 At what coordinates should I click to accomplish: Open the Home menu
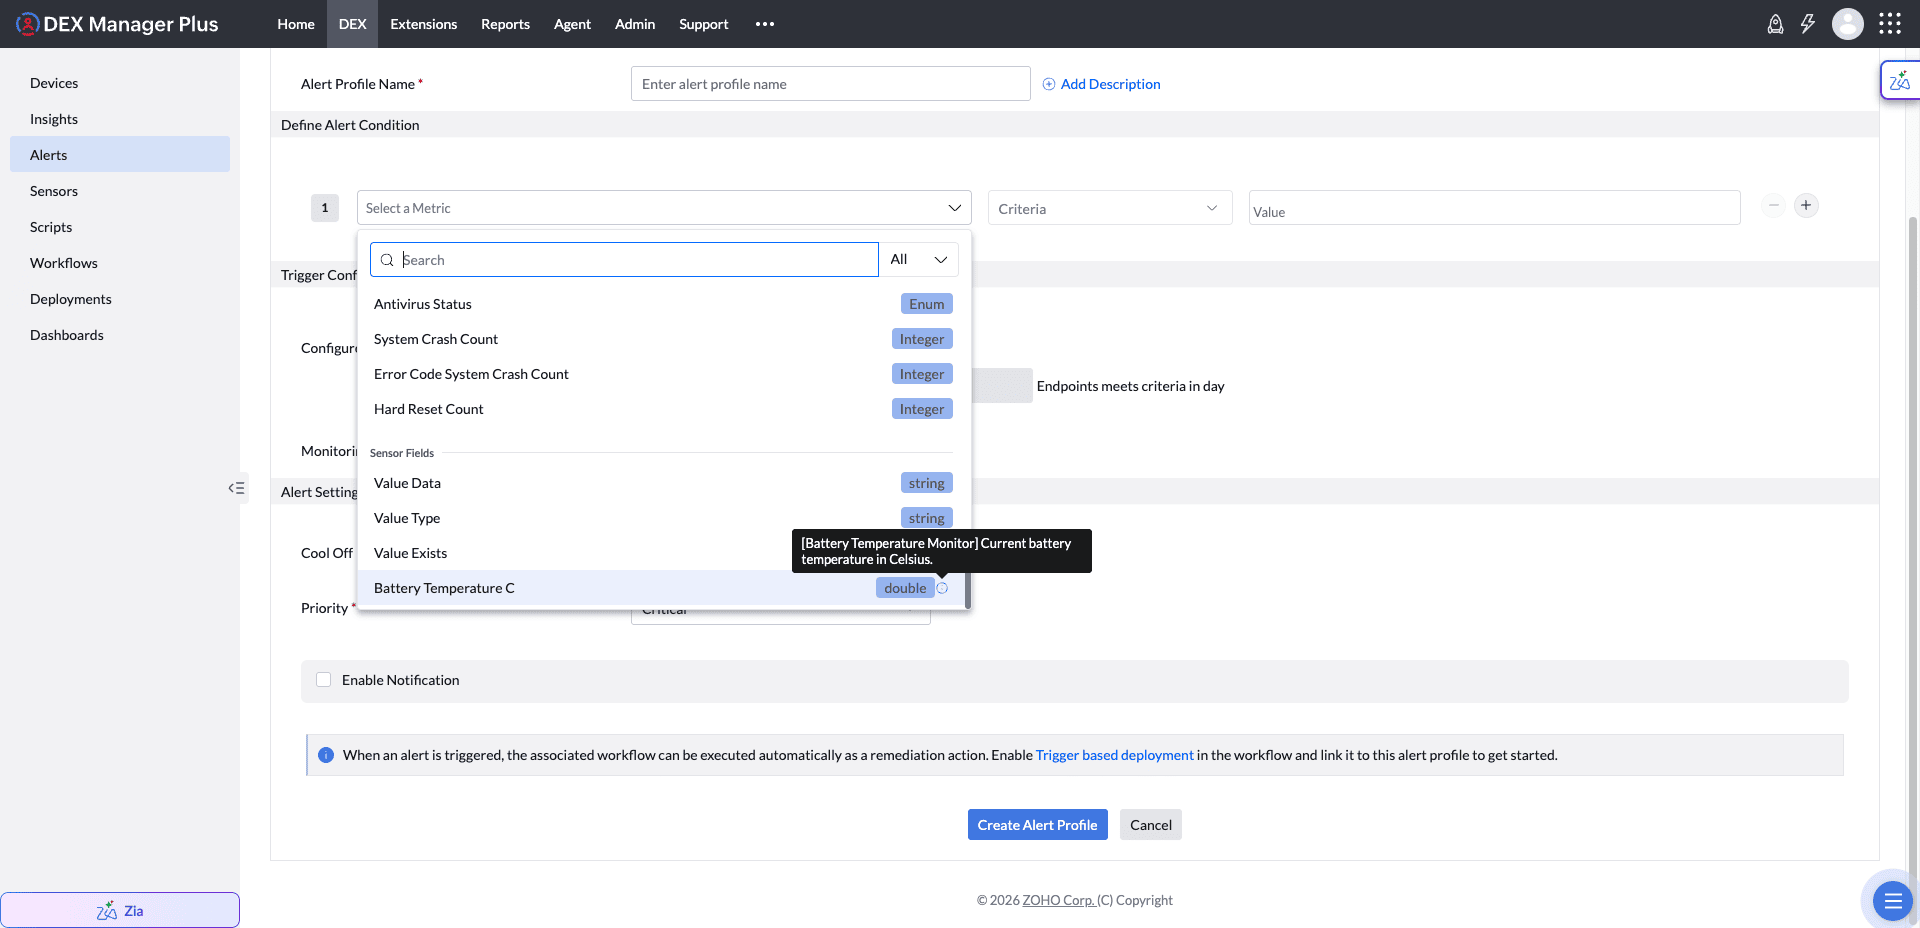click(x=296, y=24)
